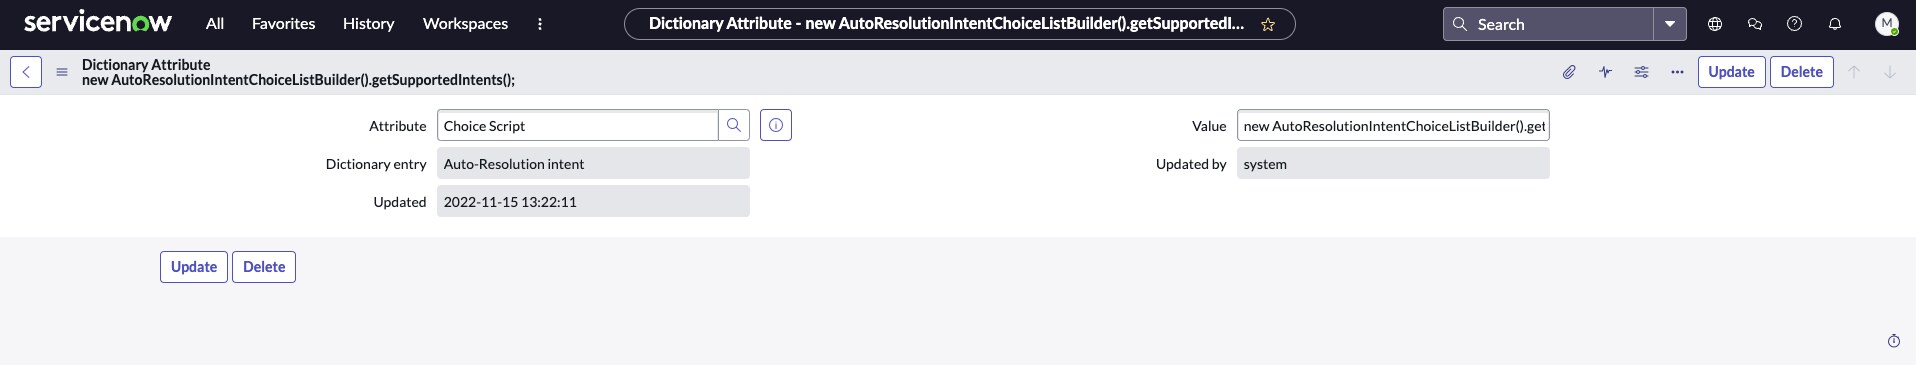Look up Attribute using magnifier icon

pos(734,125)
